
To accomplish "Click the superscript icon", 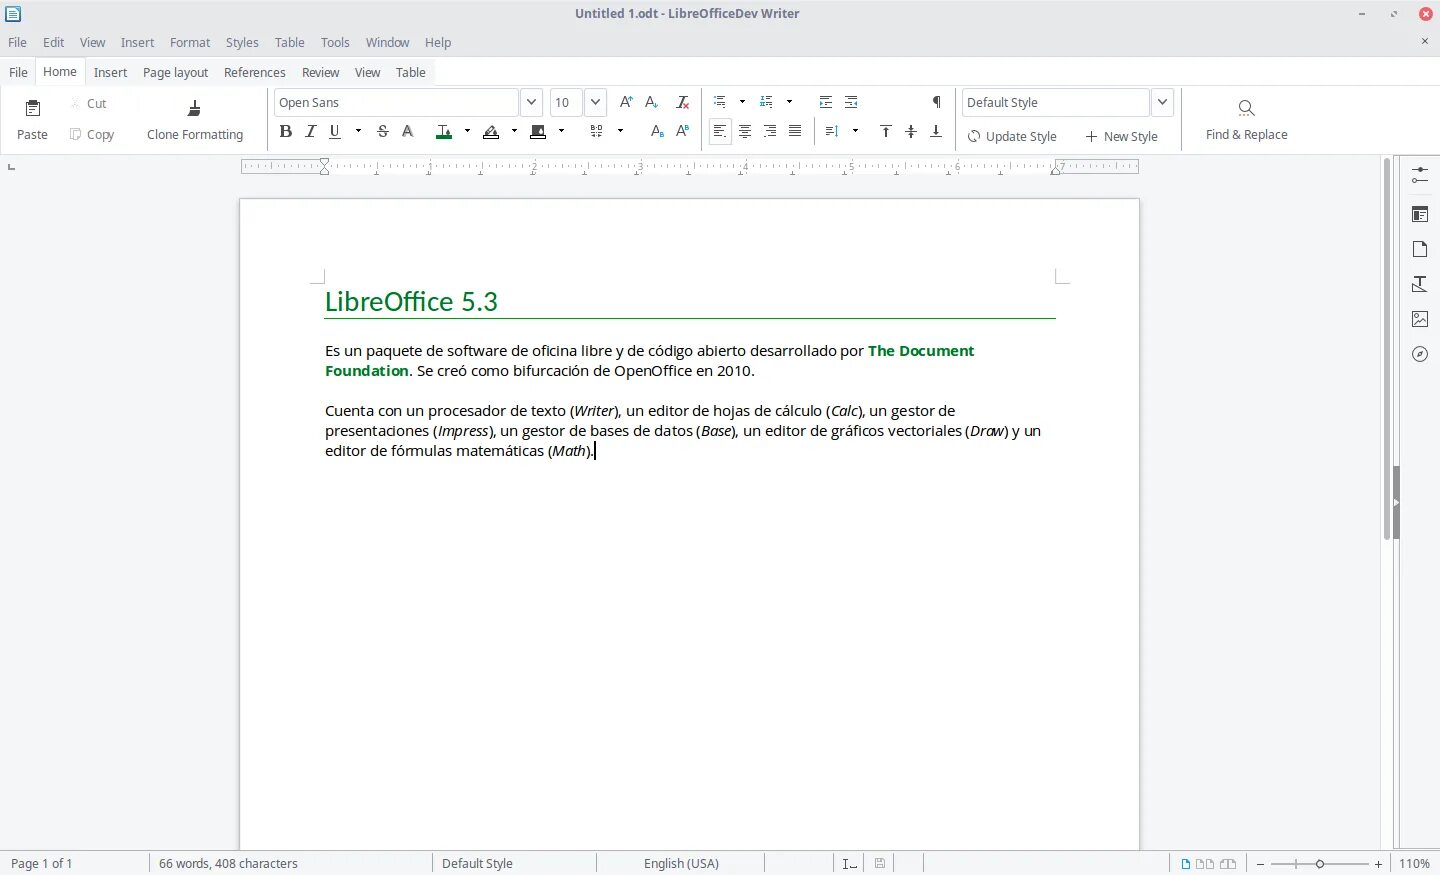I will (683, 132).
